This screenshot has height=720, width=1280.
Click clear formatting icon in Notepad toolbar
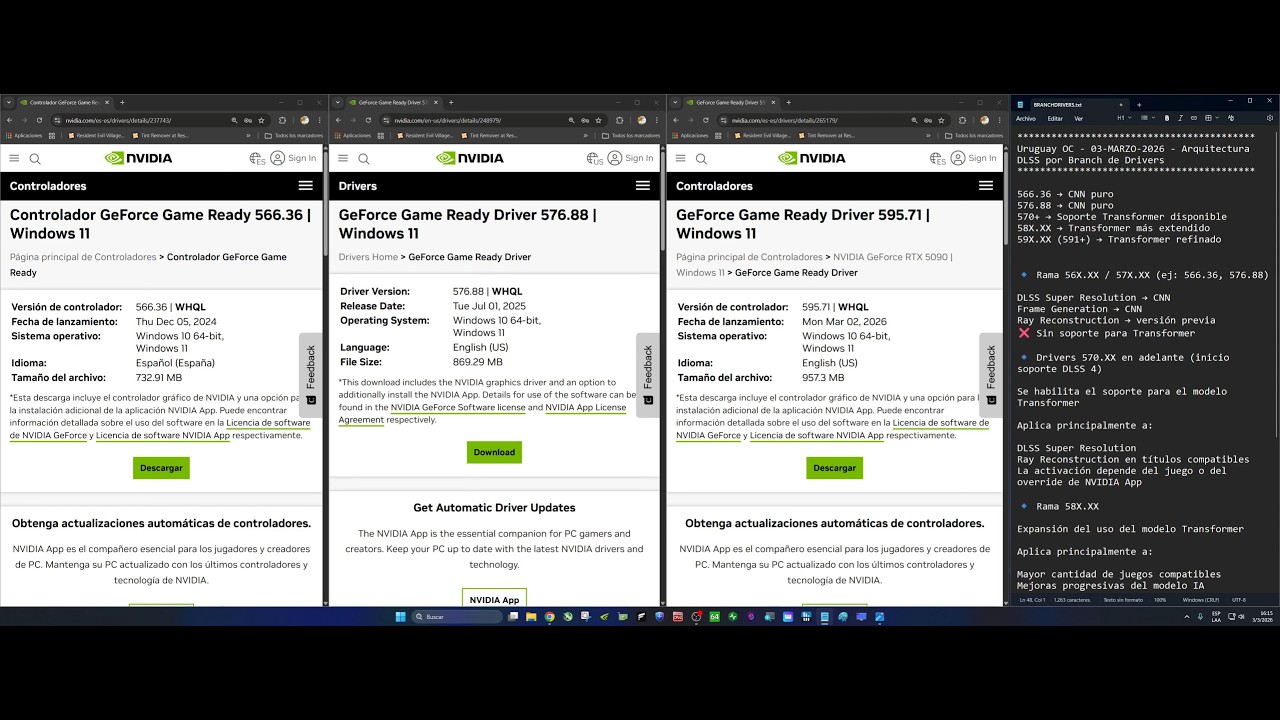click(x=1231, y=118)
